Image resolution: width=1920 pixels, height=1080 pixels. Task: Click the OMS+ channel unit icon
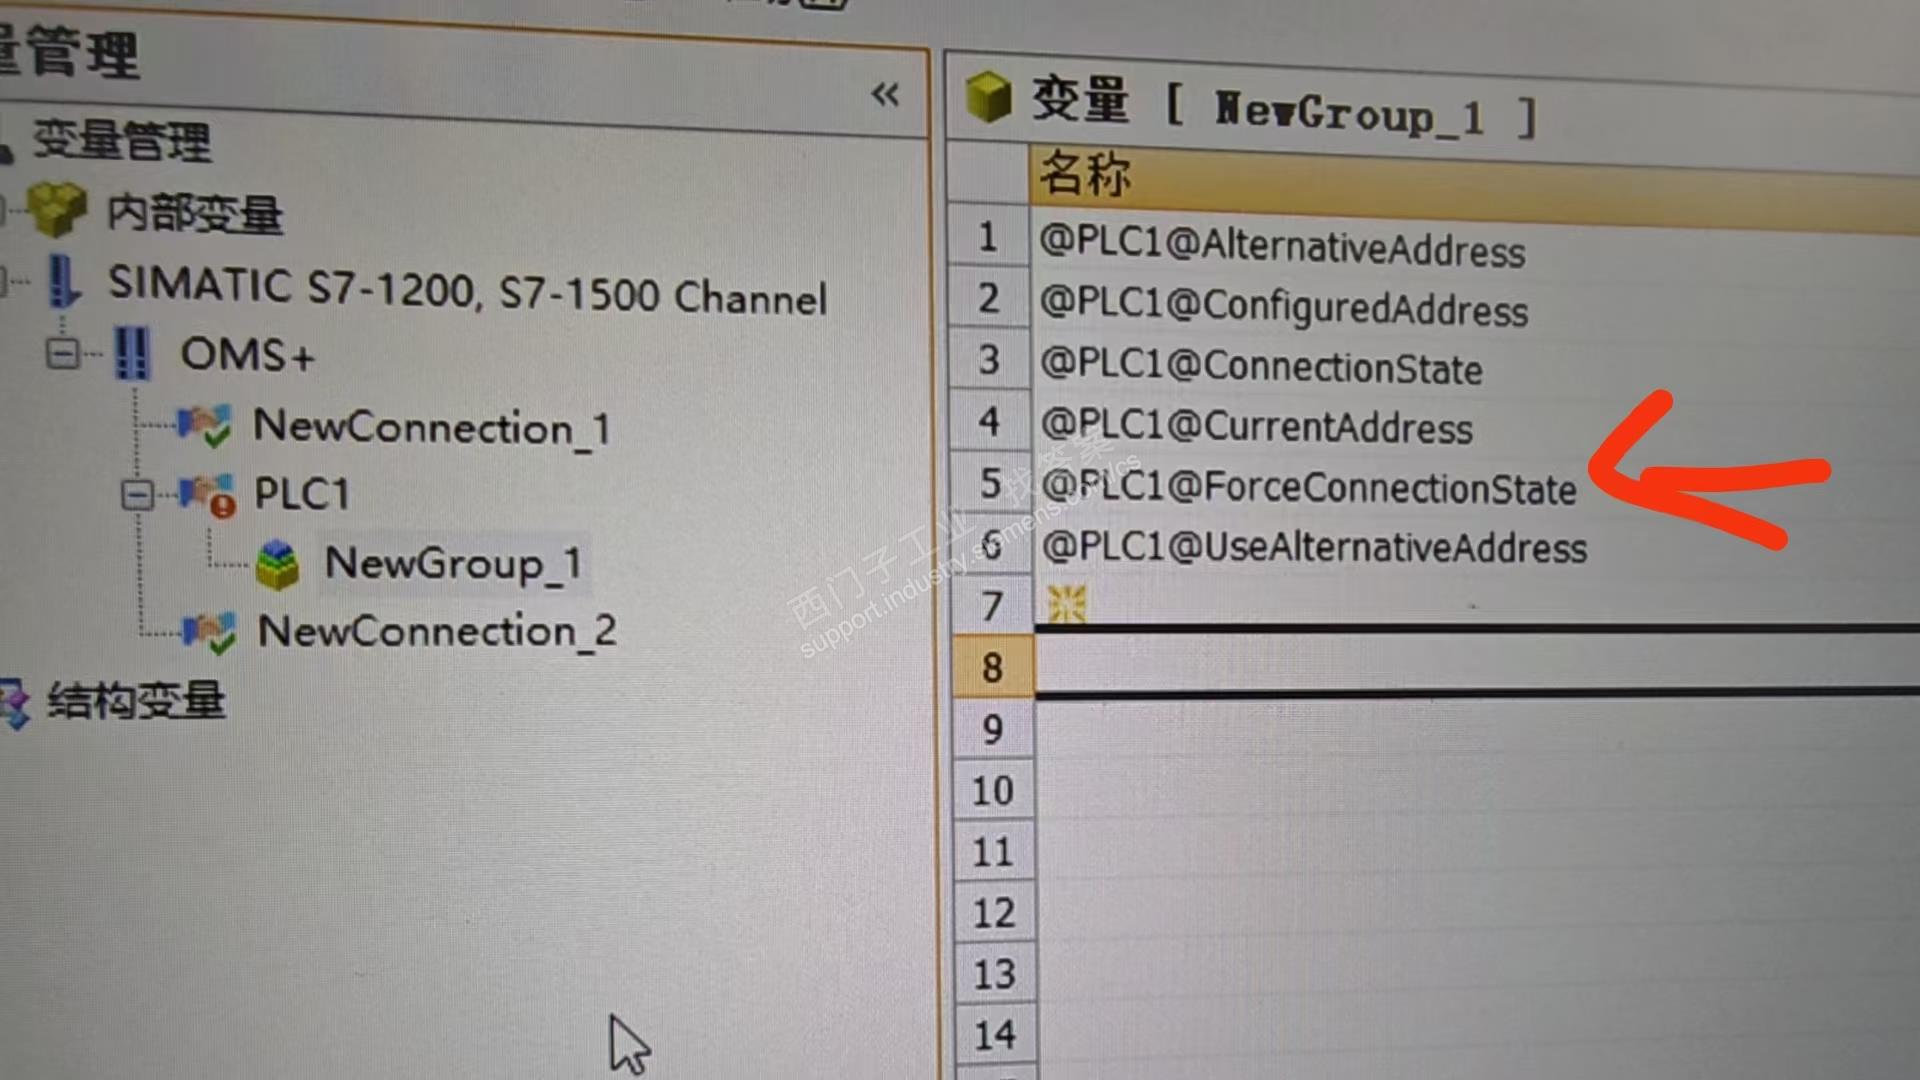click(x=132, y=354)
